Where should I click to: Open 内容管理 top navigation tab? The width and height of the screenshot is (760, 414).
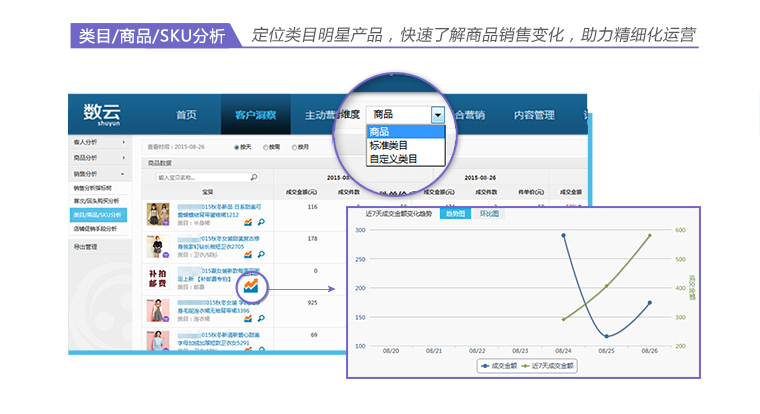point(534,115)
